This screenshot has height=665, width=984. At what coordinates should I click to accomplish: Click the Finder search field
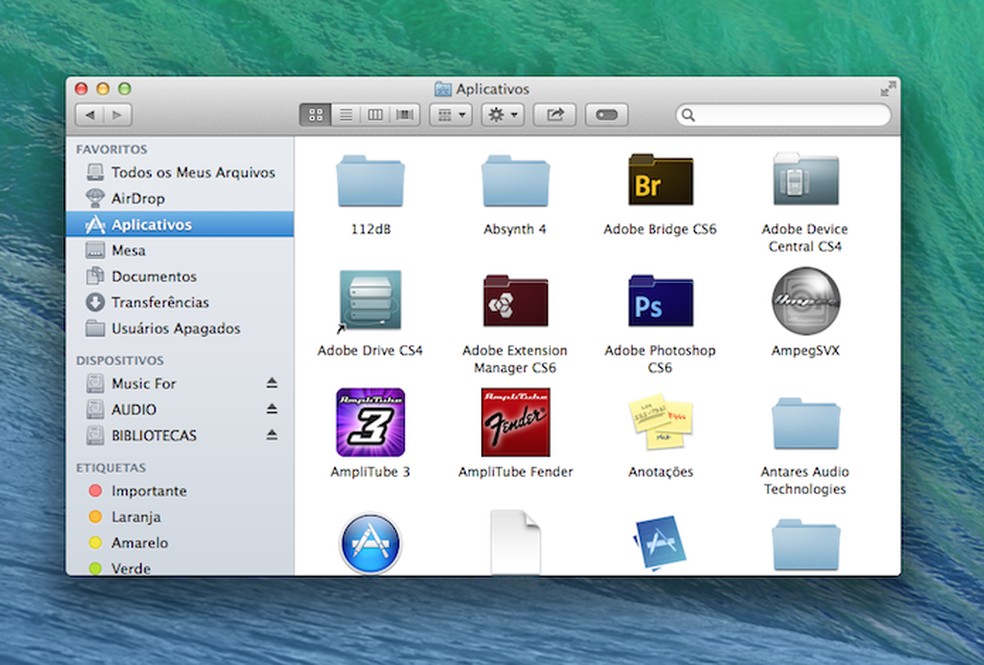tap(783, 115)
